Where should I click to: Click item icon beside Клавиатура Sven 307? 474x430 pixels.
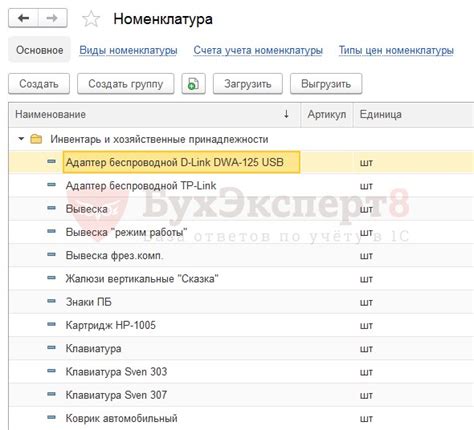51,394
